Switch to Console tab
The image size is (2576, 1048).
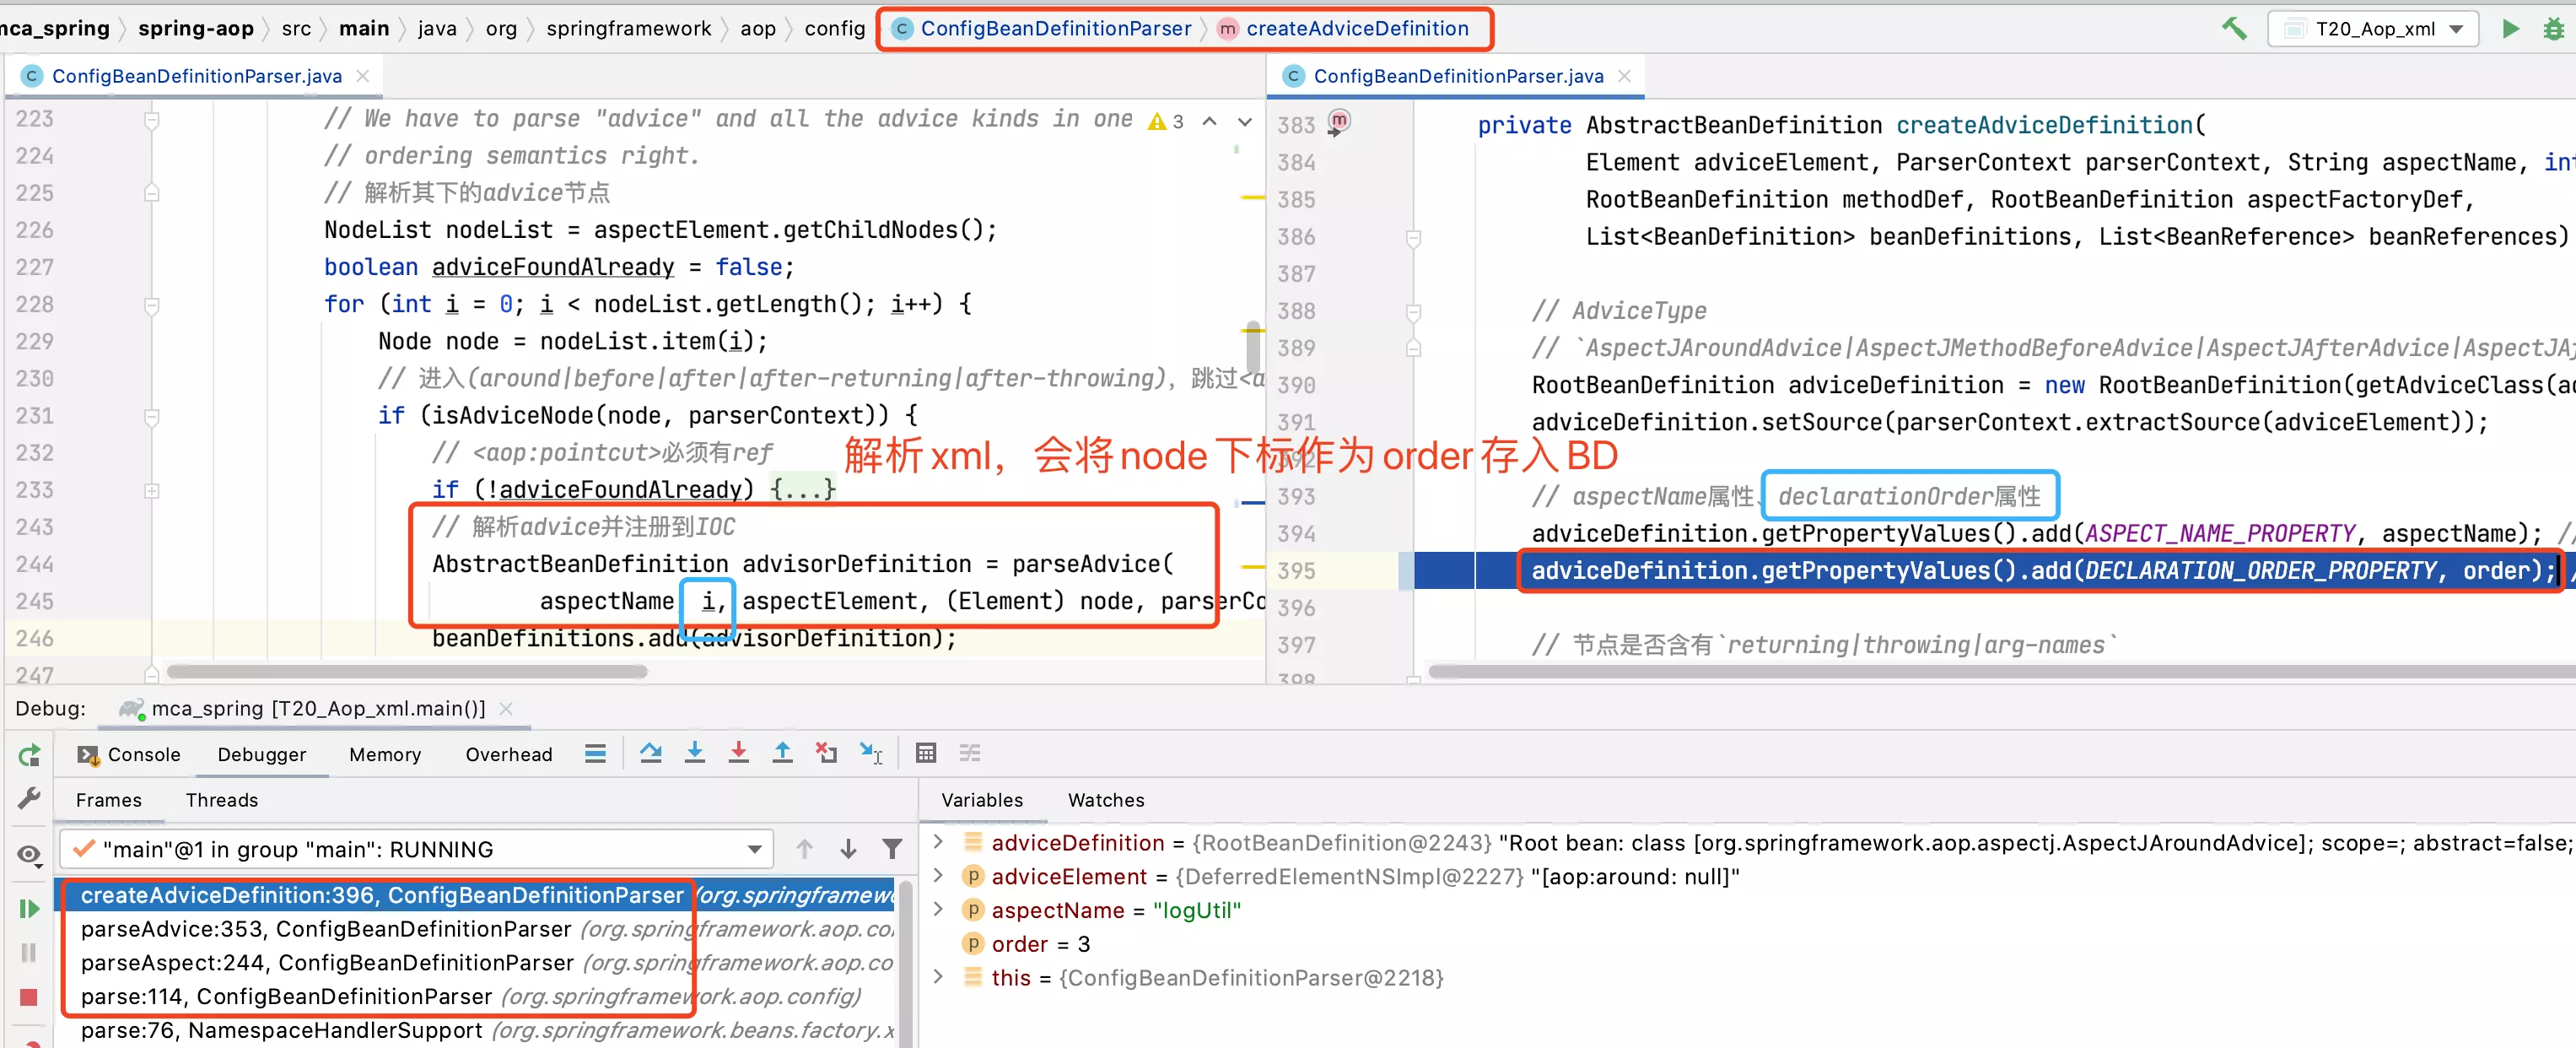pyautogui.click(x=130, y=754)
